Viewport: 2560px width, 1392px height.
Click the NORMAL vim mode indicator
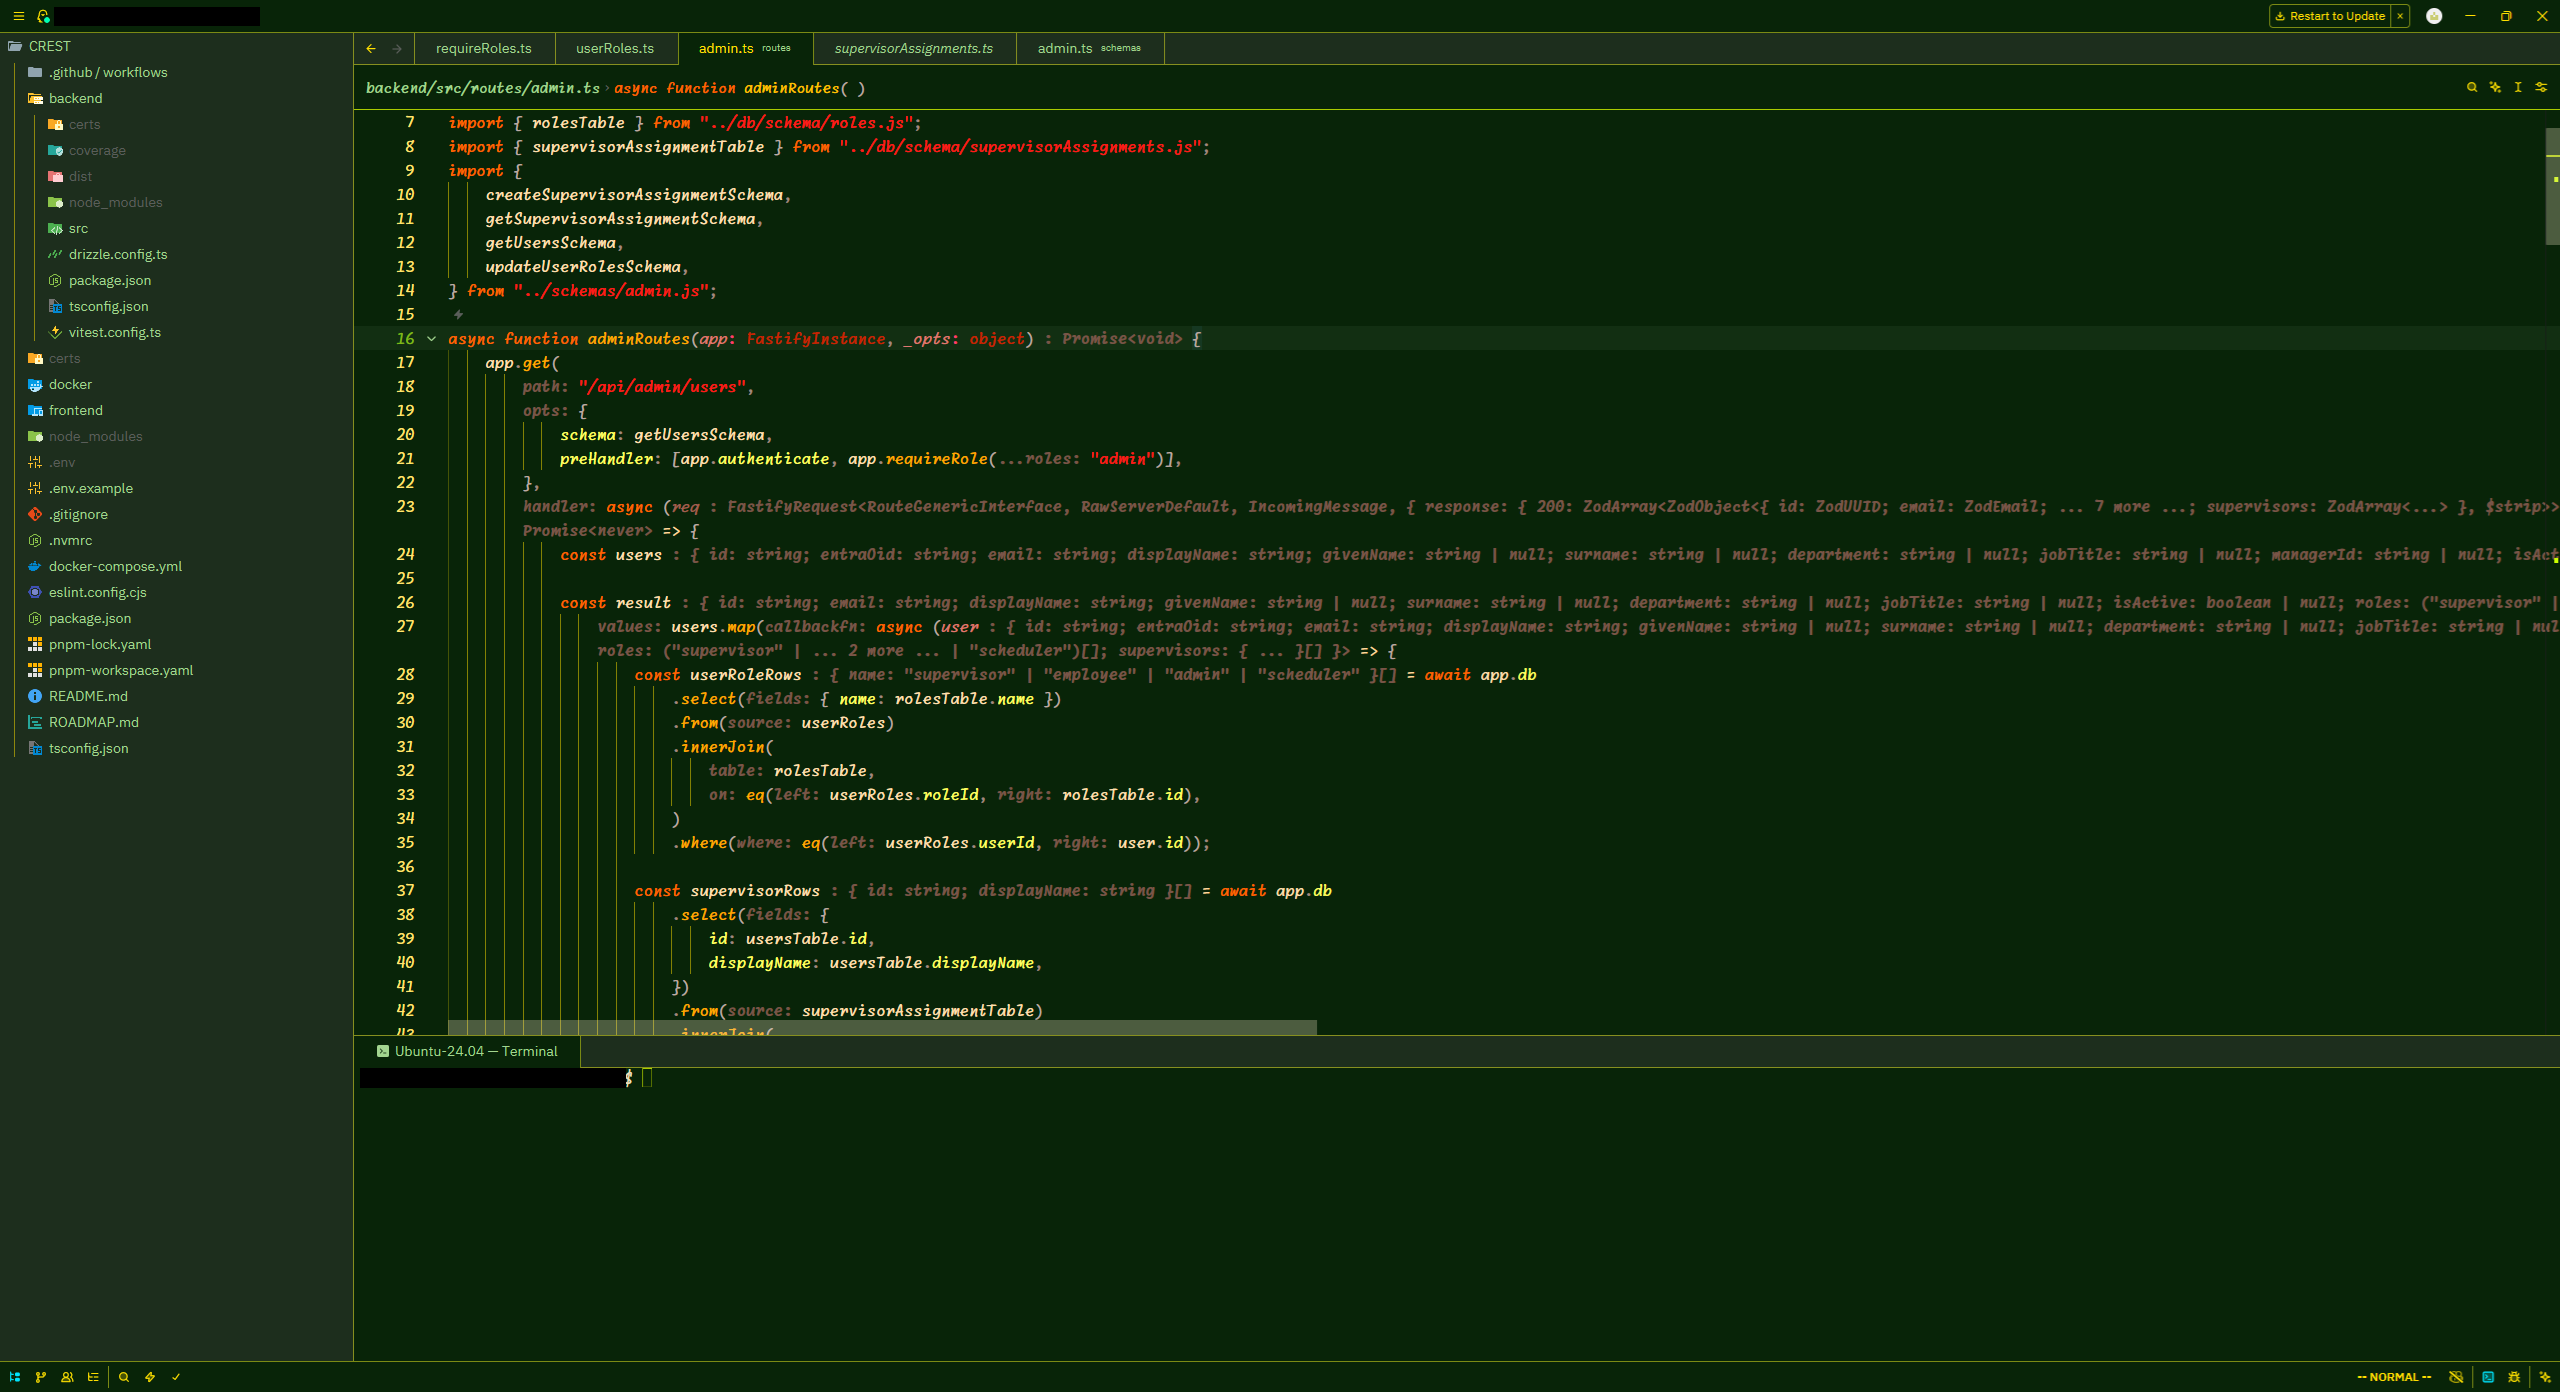coord(2394,1377)
